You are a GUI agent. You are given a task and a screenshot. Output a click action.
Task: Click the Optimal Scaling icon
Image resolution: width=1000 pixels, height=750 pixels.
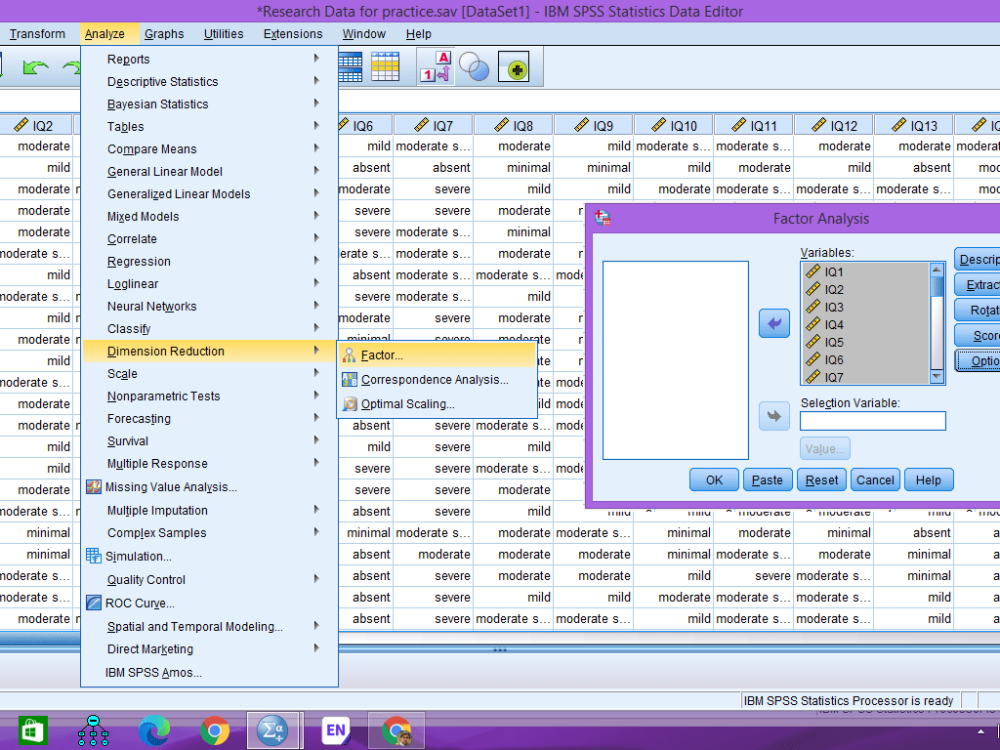tap(349, 404)
